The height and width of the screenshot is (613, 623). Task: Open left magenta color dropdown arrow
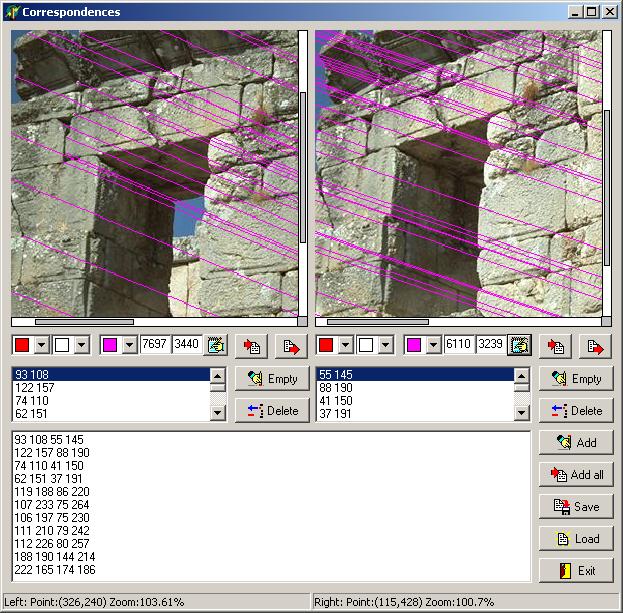[x=130, y=345]
